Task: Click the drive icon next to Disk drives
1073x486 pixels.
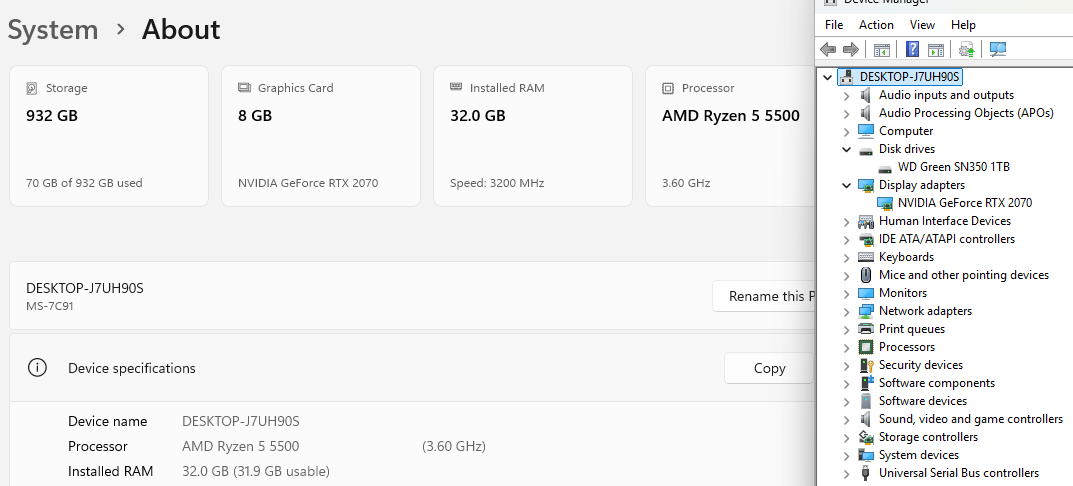Action: 866,149
